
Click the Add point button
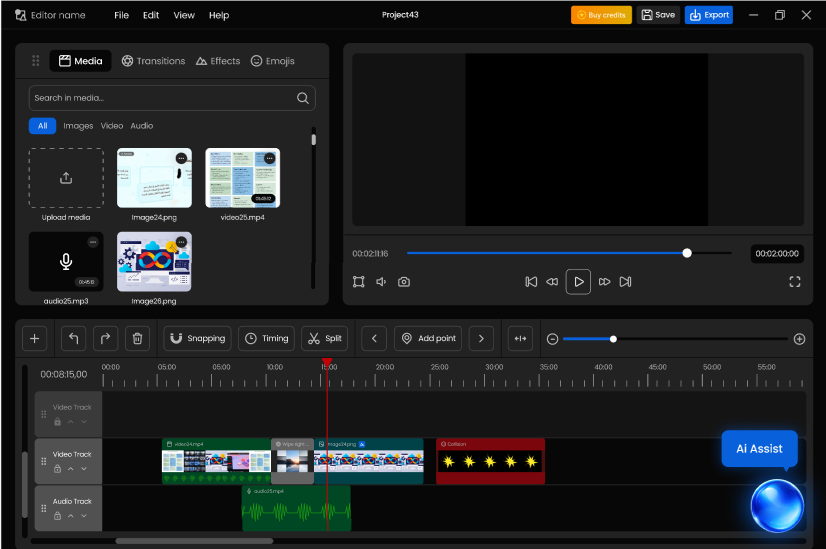(428, 338)
